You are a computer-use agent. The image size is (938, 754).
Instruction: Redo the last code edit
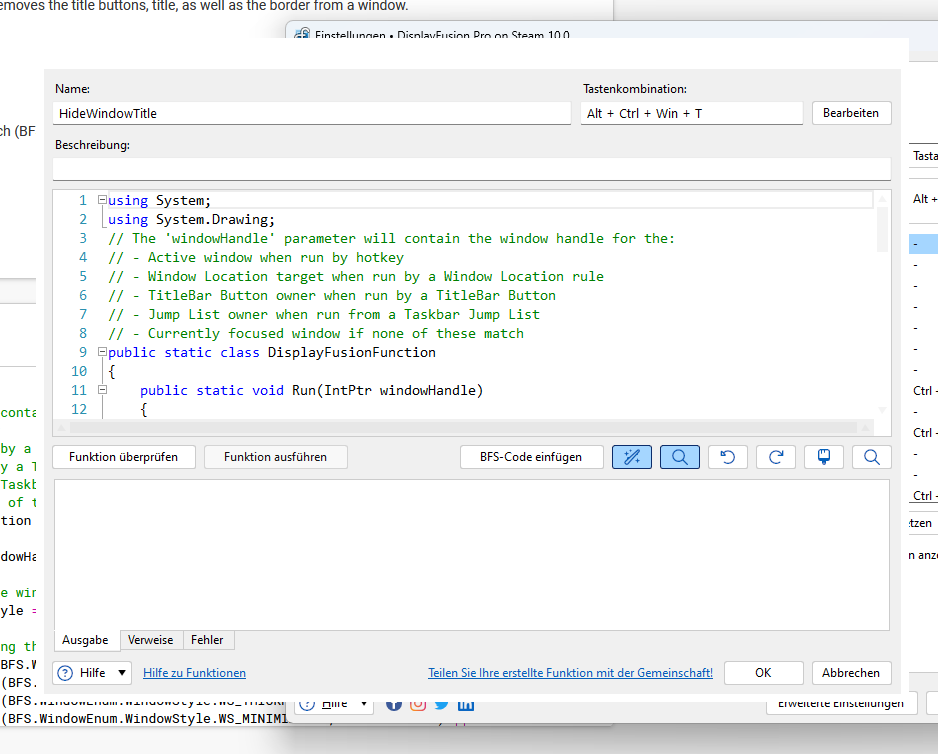(x=776, y=457)
